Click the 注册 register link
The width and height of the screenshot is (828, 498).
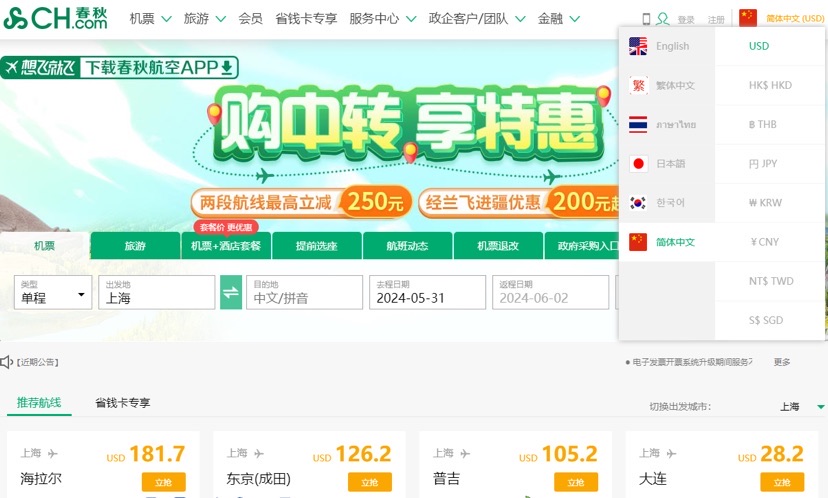pos(716,20)
